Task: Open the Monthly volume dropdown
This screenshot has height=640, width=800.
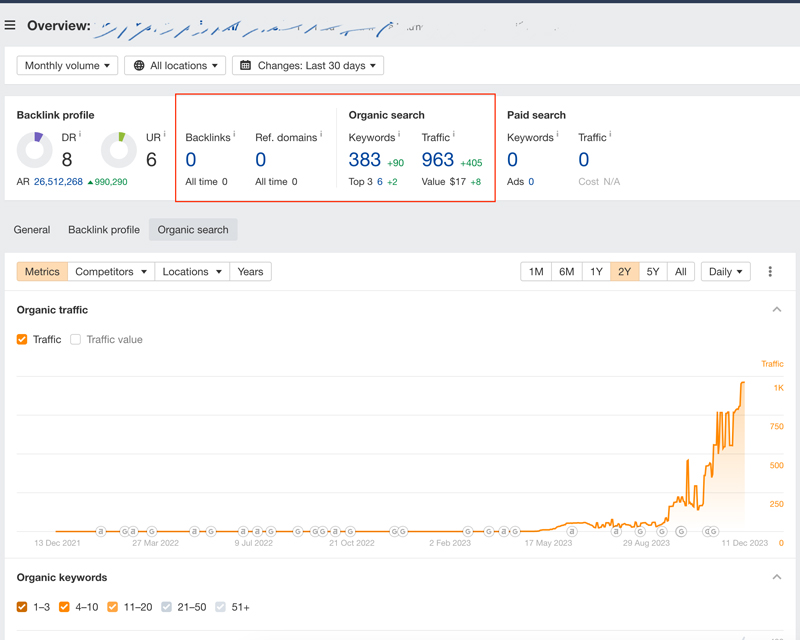Action: [x=67, y=65]
